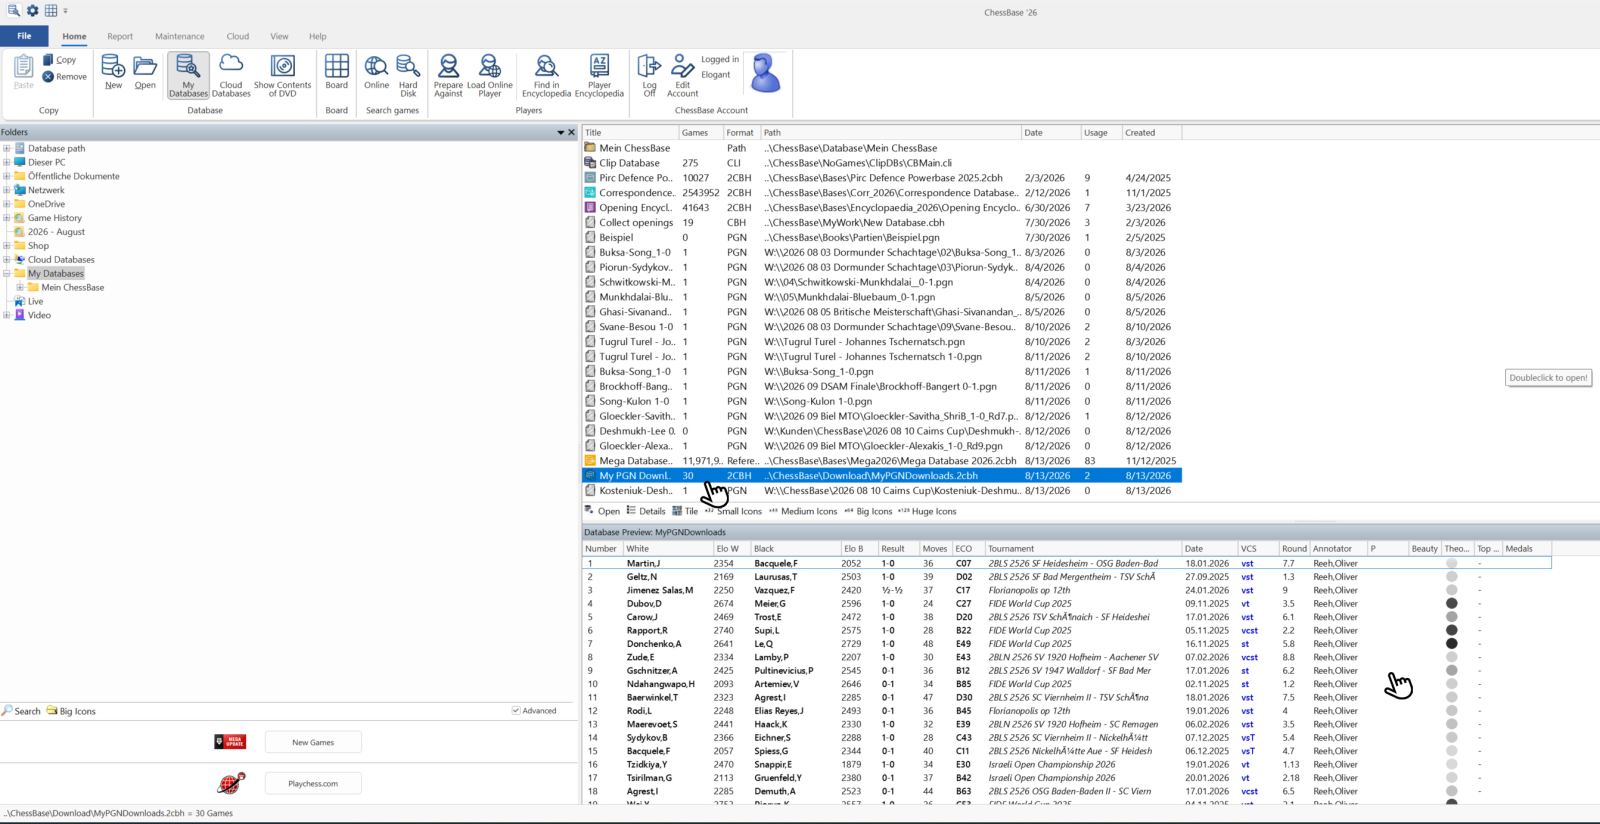The height and width of the screenshot is (824, 1600).
Task: Sort preview by Tournament column header
Action: tap(1083, 548)
